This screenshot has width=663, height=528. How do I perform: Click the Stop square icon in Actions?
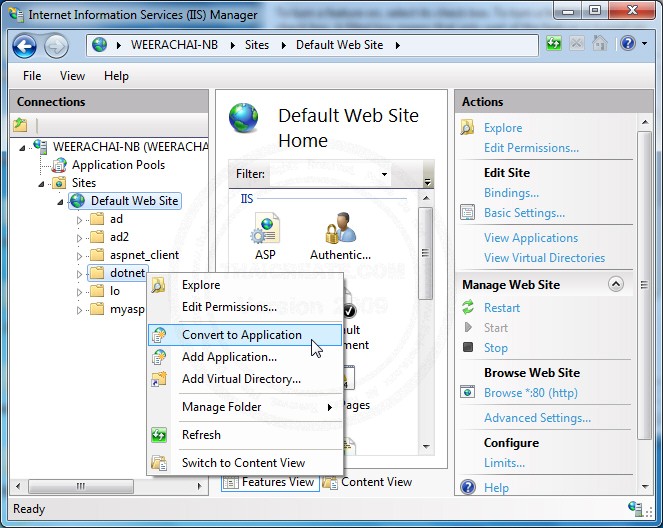[467, 348]
